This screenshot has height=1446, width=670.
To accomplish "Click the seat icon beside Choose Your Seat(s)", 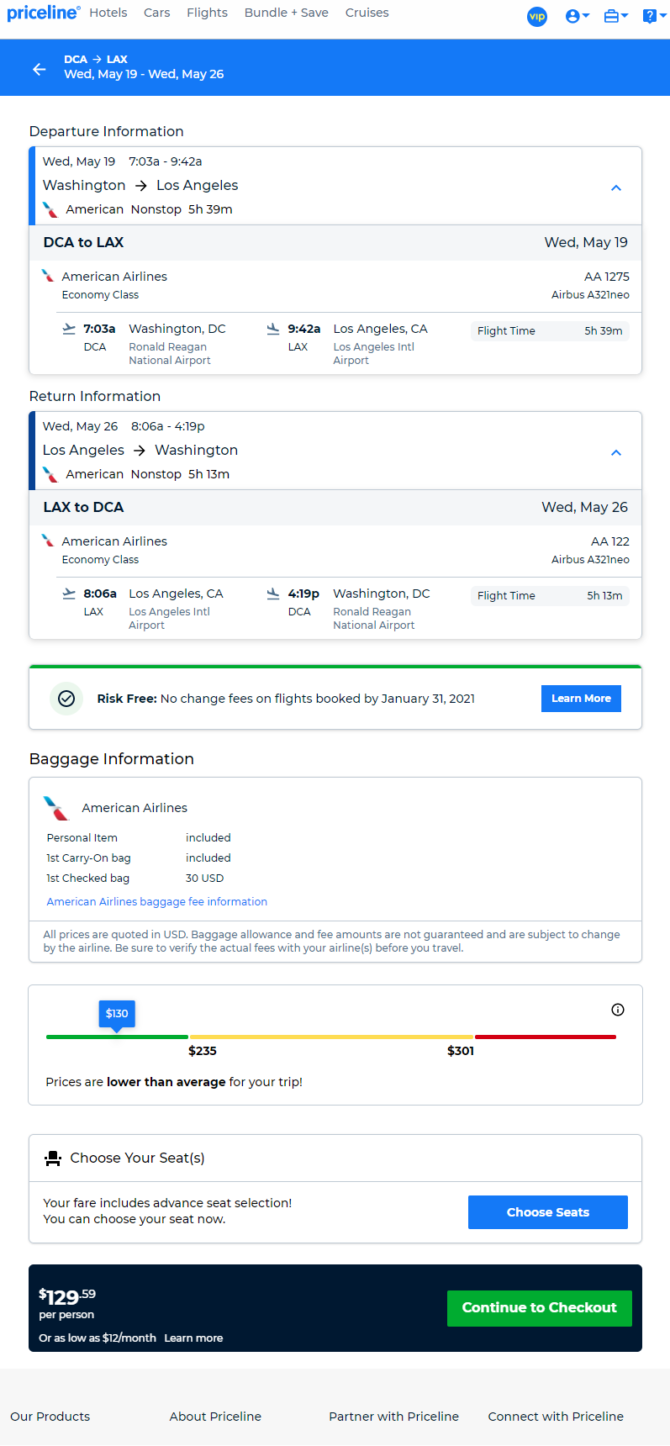I will click(x=53, y=1158).
